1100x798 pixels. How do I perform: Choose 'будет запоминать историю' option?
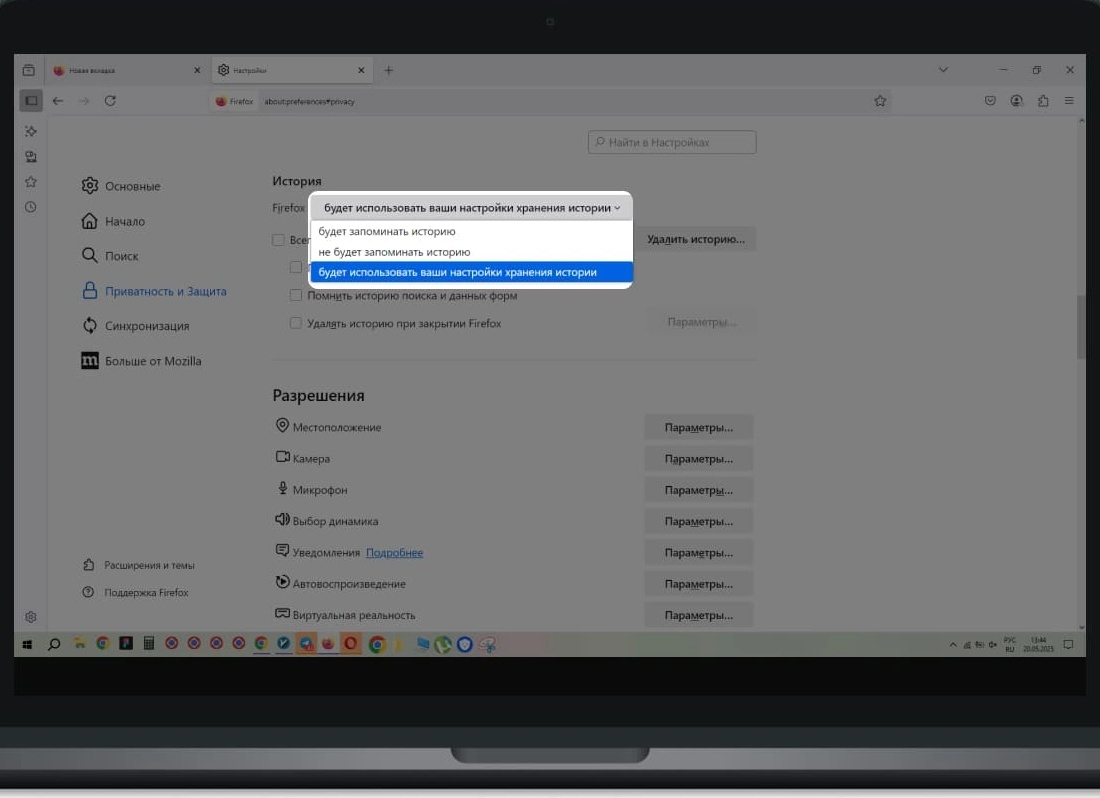coord(471,231)
